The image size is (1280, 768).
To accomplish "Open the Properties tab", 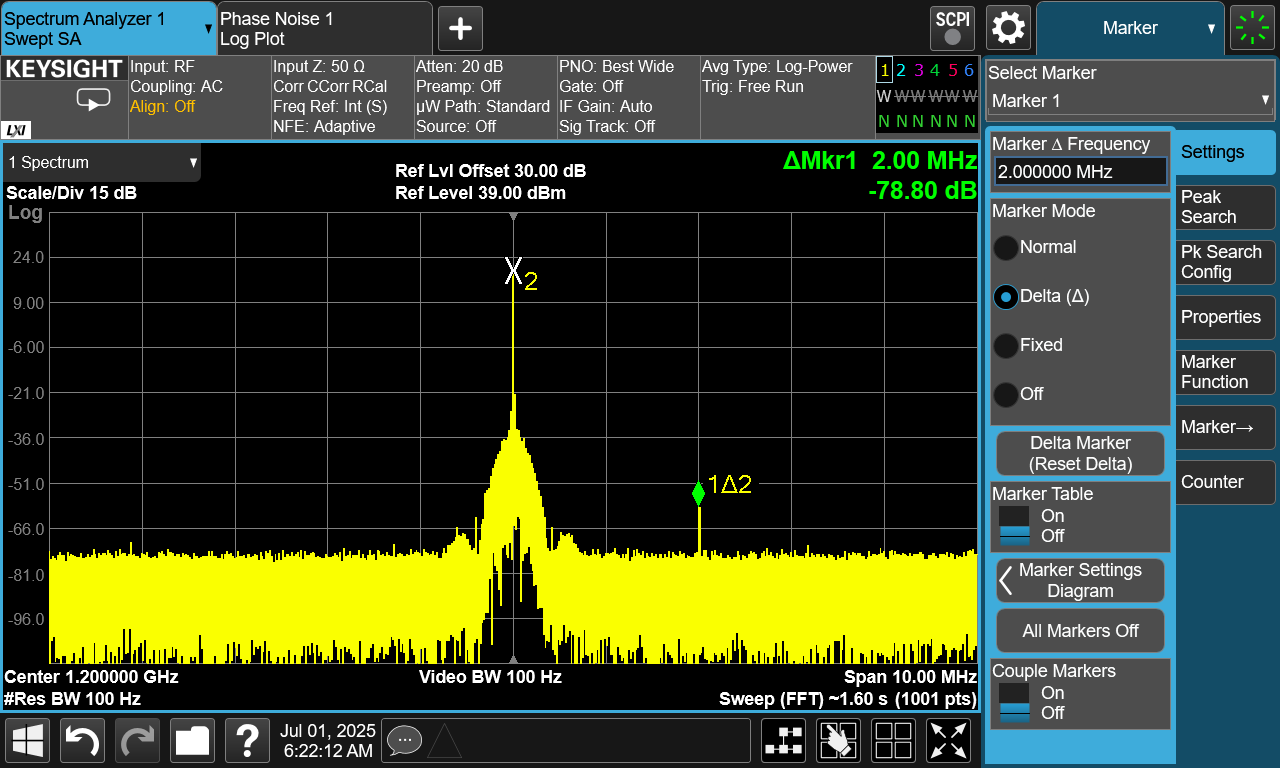I will coord(1225,317).
